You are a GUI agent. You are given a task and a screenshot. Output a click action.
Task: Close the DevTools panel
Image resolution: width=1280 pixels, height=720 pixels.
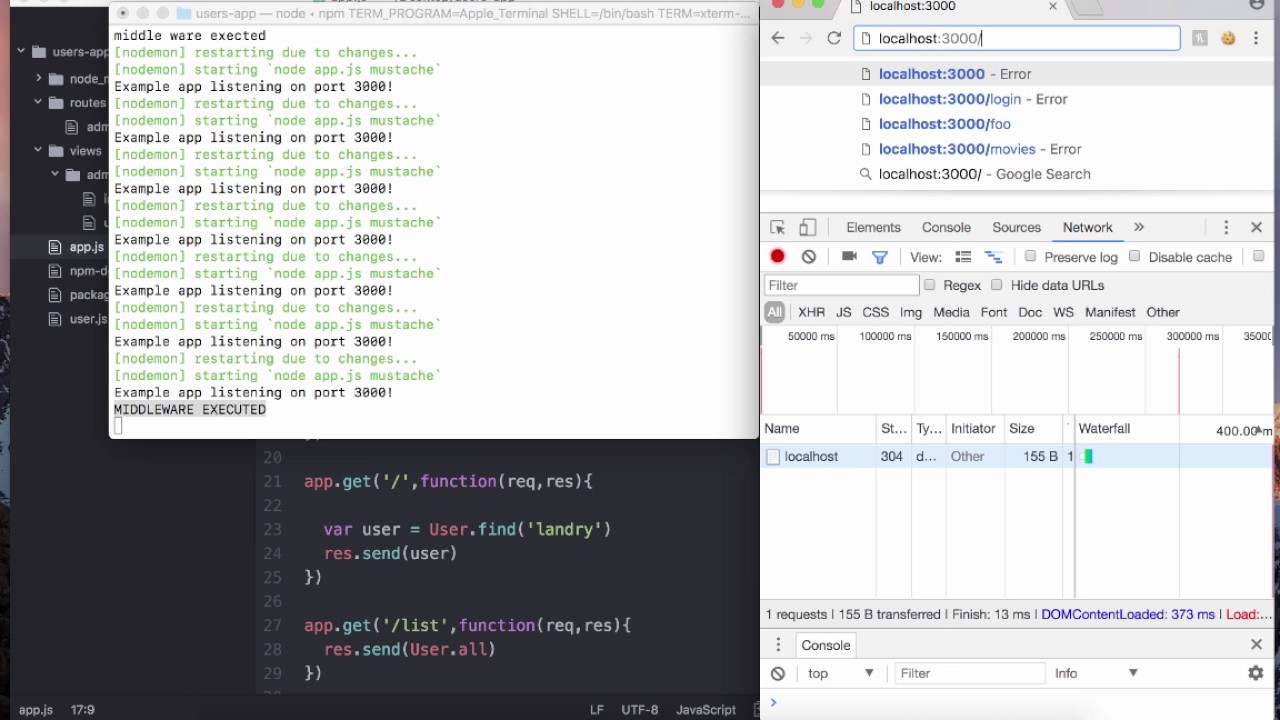coord(1257,227)
